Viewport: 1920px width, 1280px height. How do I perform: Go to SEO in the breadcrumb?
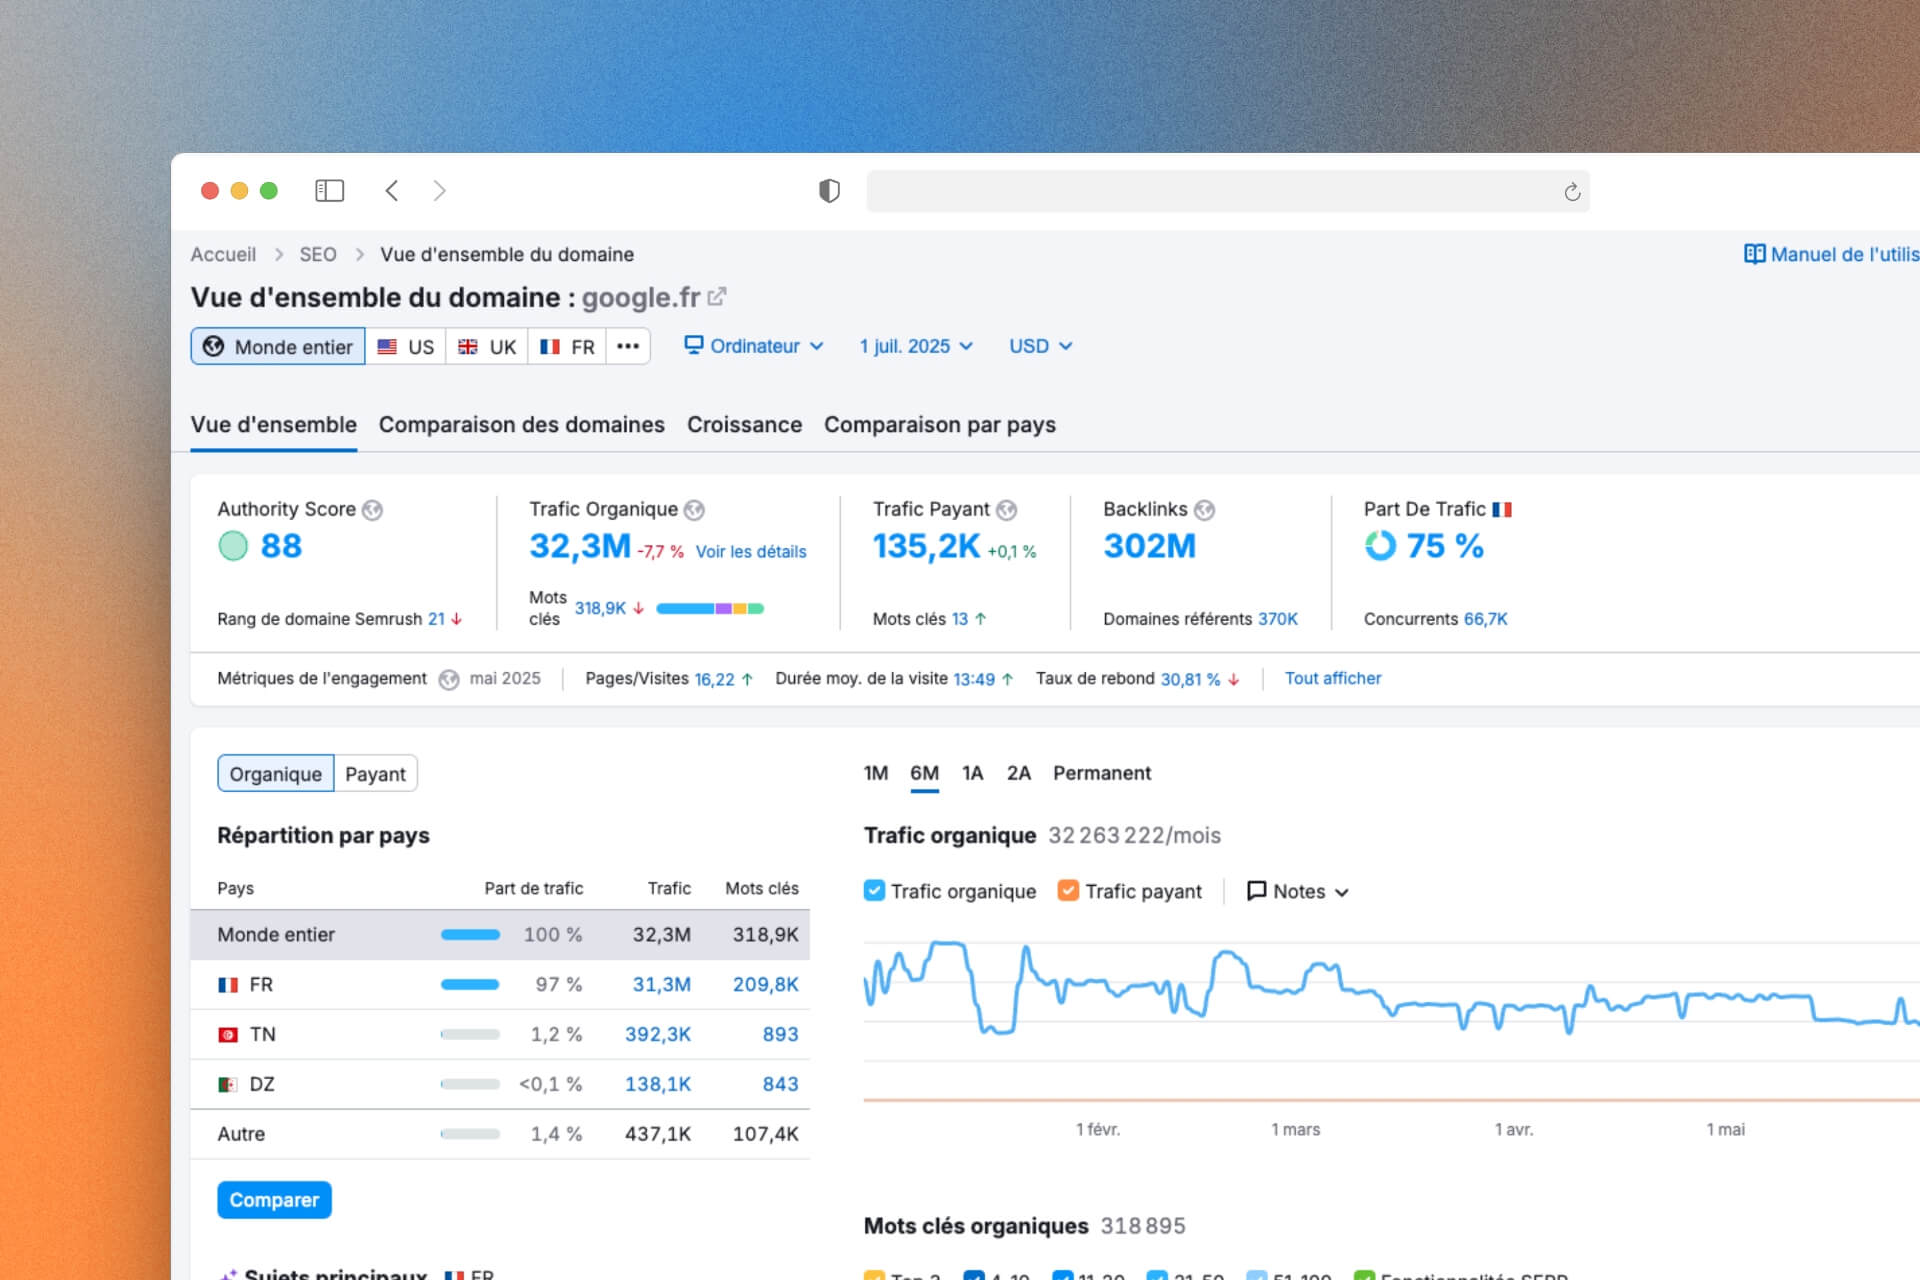pyautogui.click(x=318, y=254)
